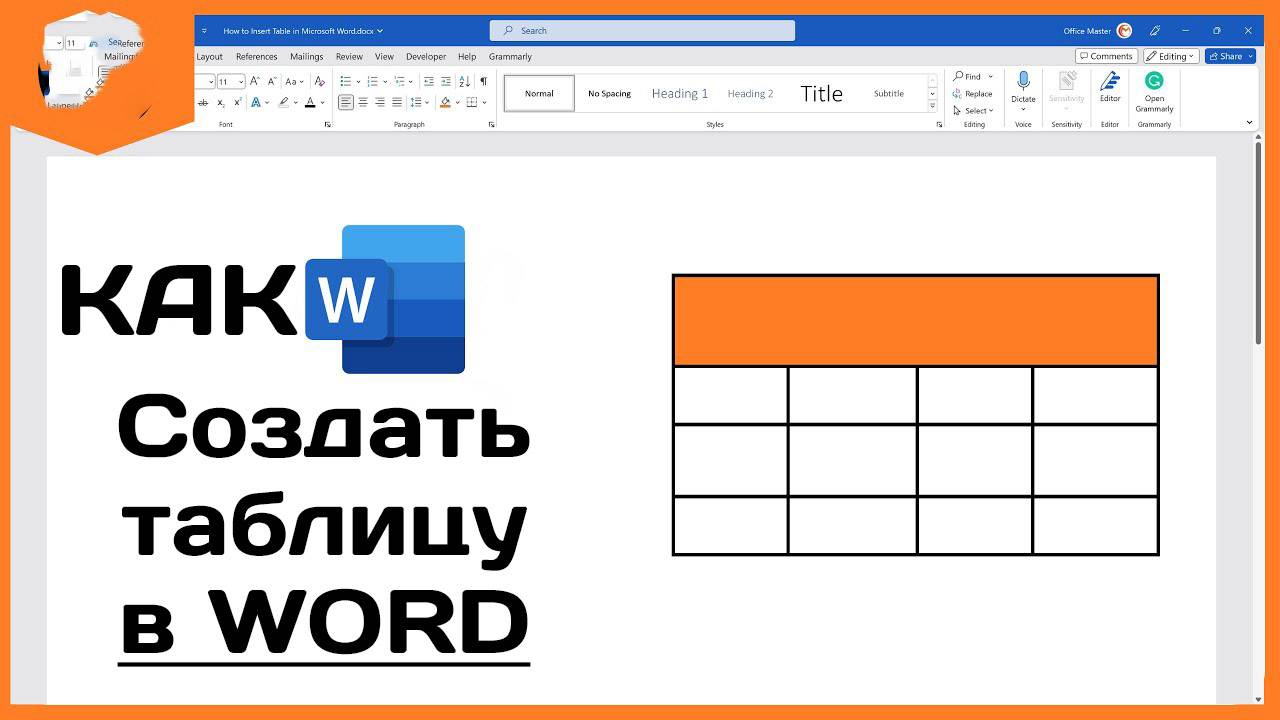Click the Replace command
This screenshot has height=720, width=1280.
click(973, 93)
